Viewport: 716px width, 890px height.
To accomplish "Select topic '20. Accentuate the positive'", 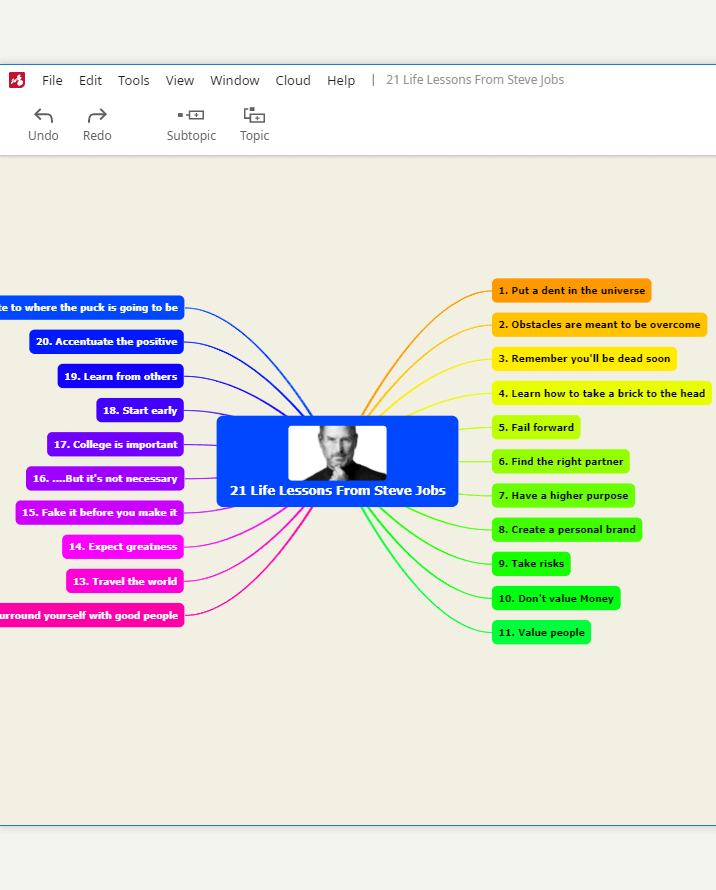I will 107,342.
